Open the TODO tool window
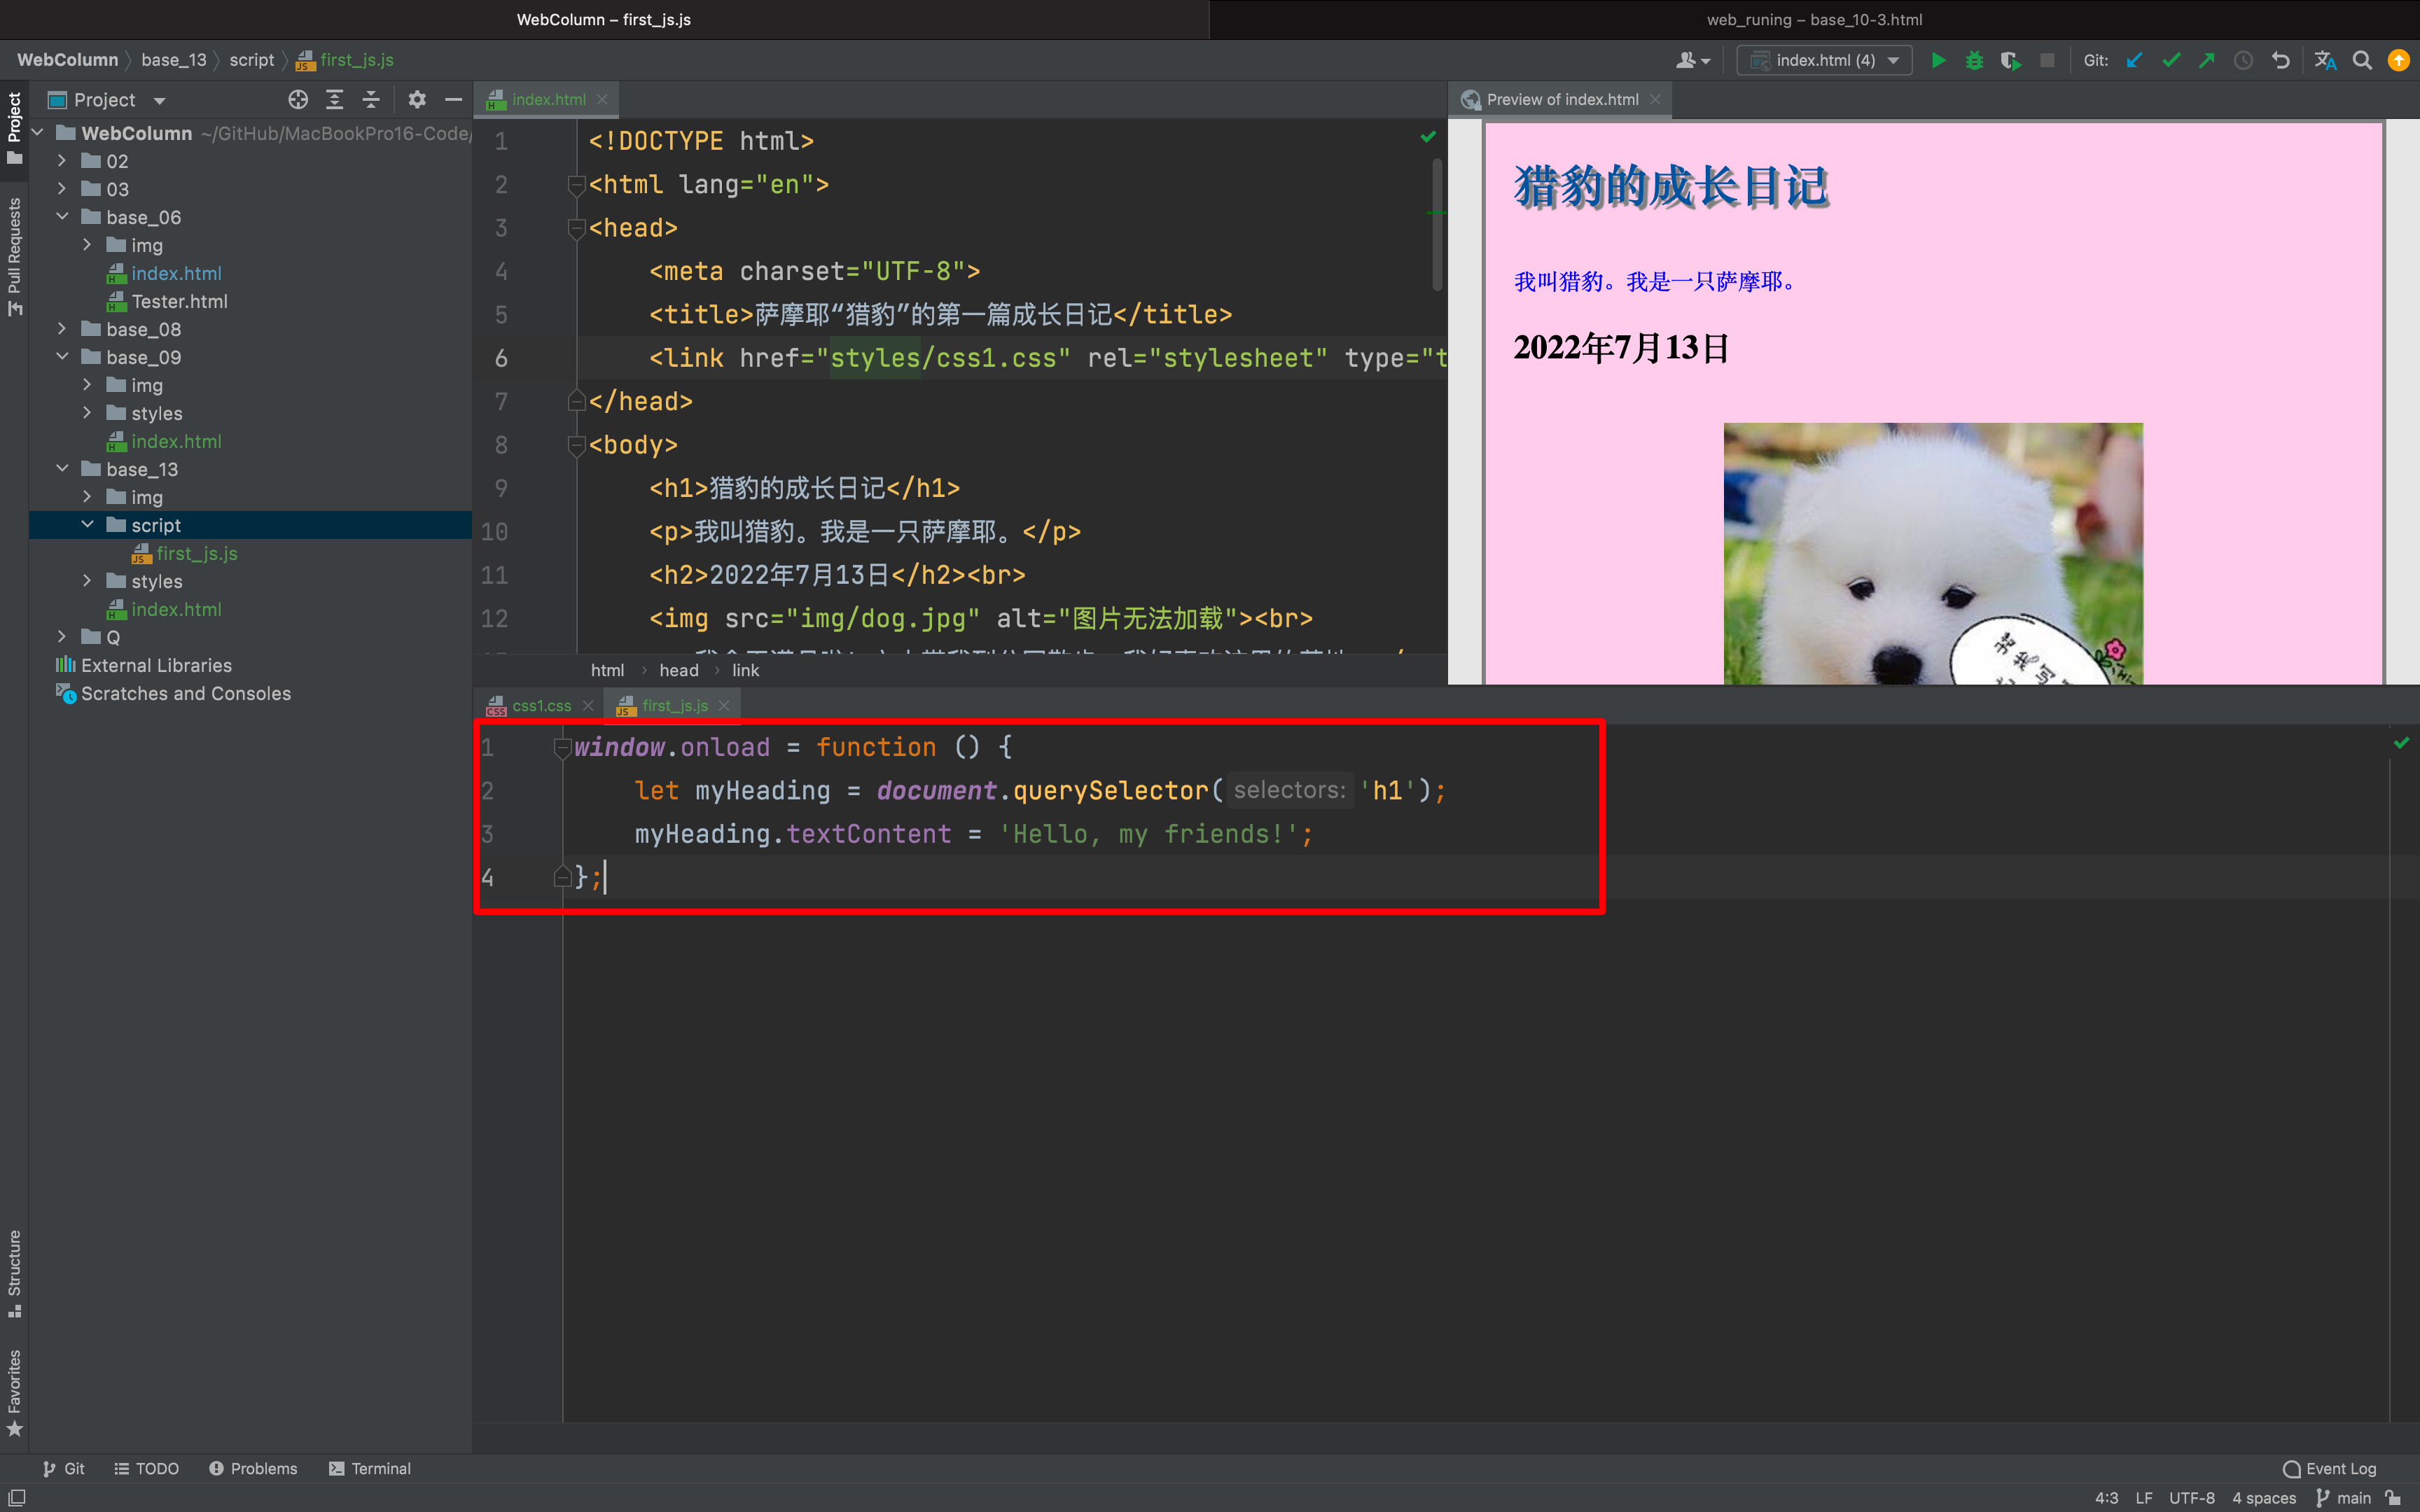This screenshot has width=2420, height=1512. pyautogui.click(x=146, y=1468)
